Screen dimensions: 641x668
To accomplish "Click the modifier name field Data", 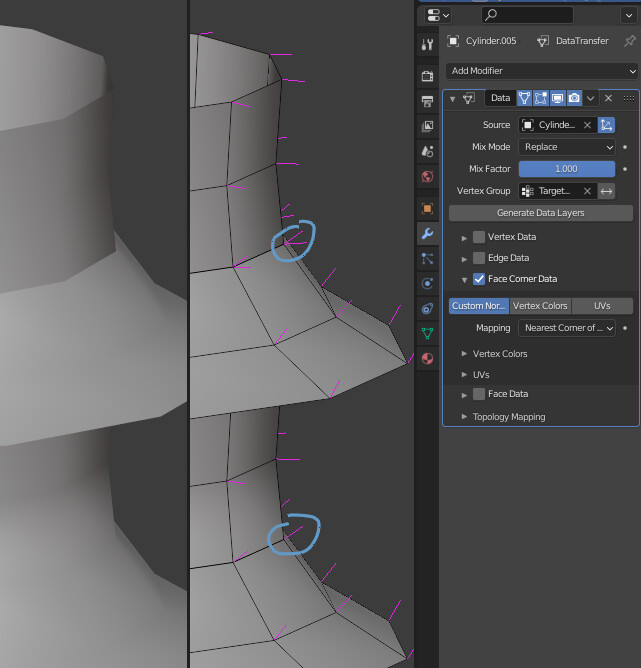I will [x=500, y=98].
